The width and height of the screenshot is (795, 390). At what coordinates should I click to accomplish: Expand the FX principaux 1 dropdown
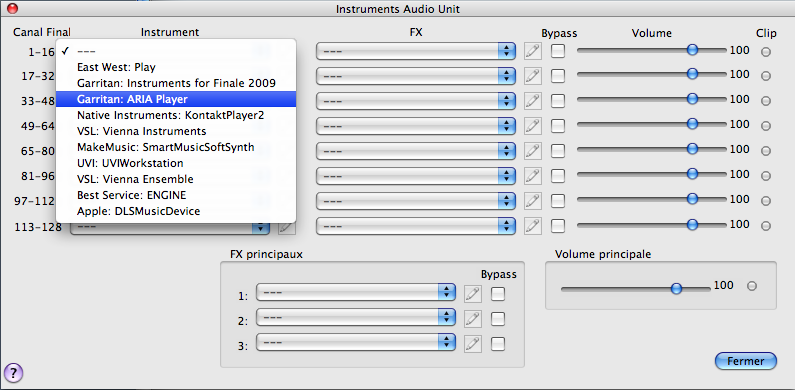(356, 293)
